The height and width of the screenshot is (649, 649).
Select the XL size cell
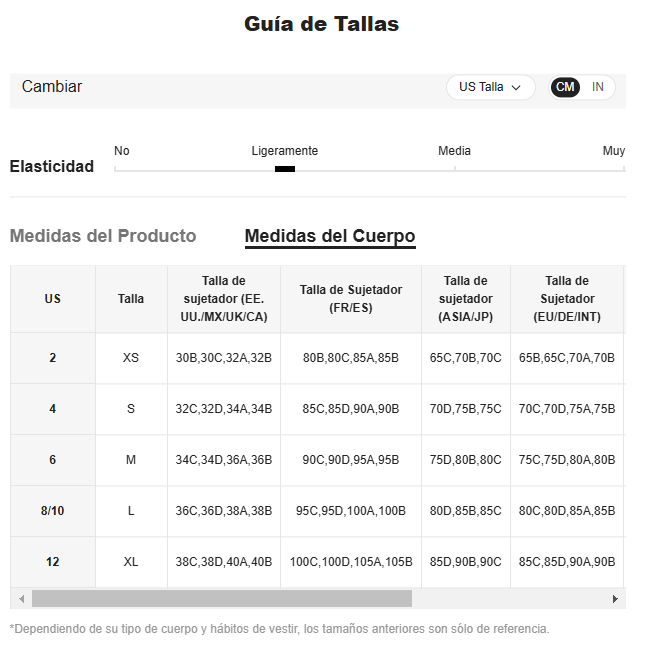(131, 562)
